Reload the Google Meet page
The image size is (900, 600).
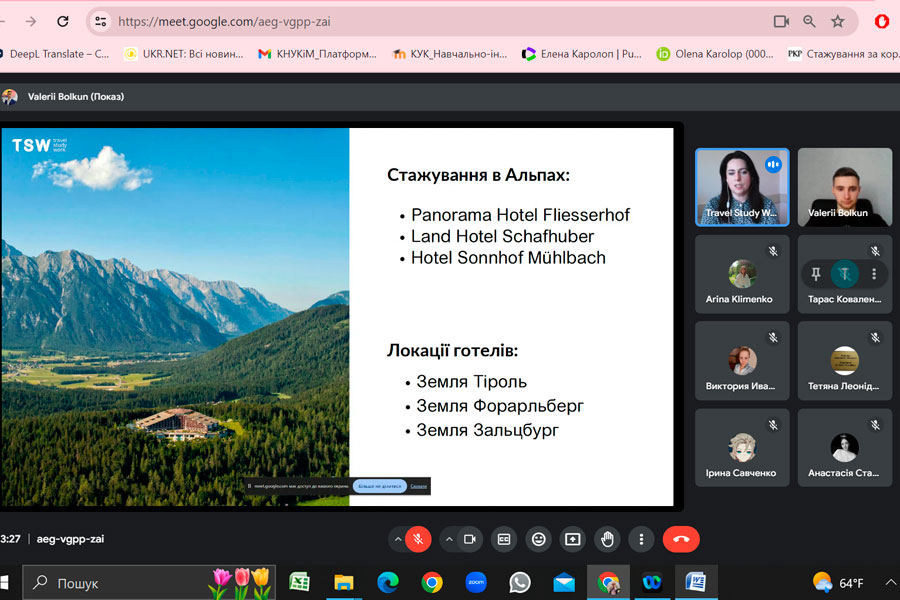tap(63, 21)
